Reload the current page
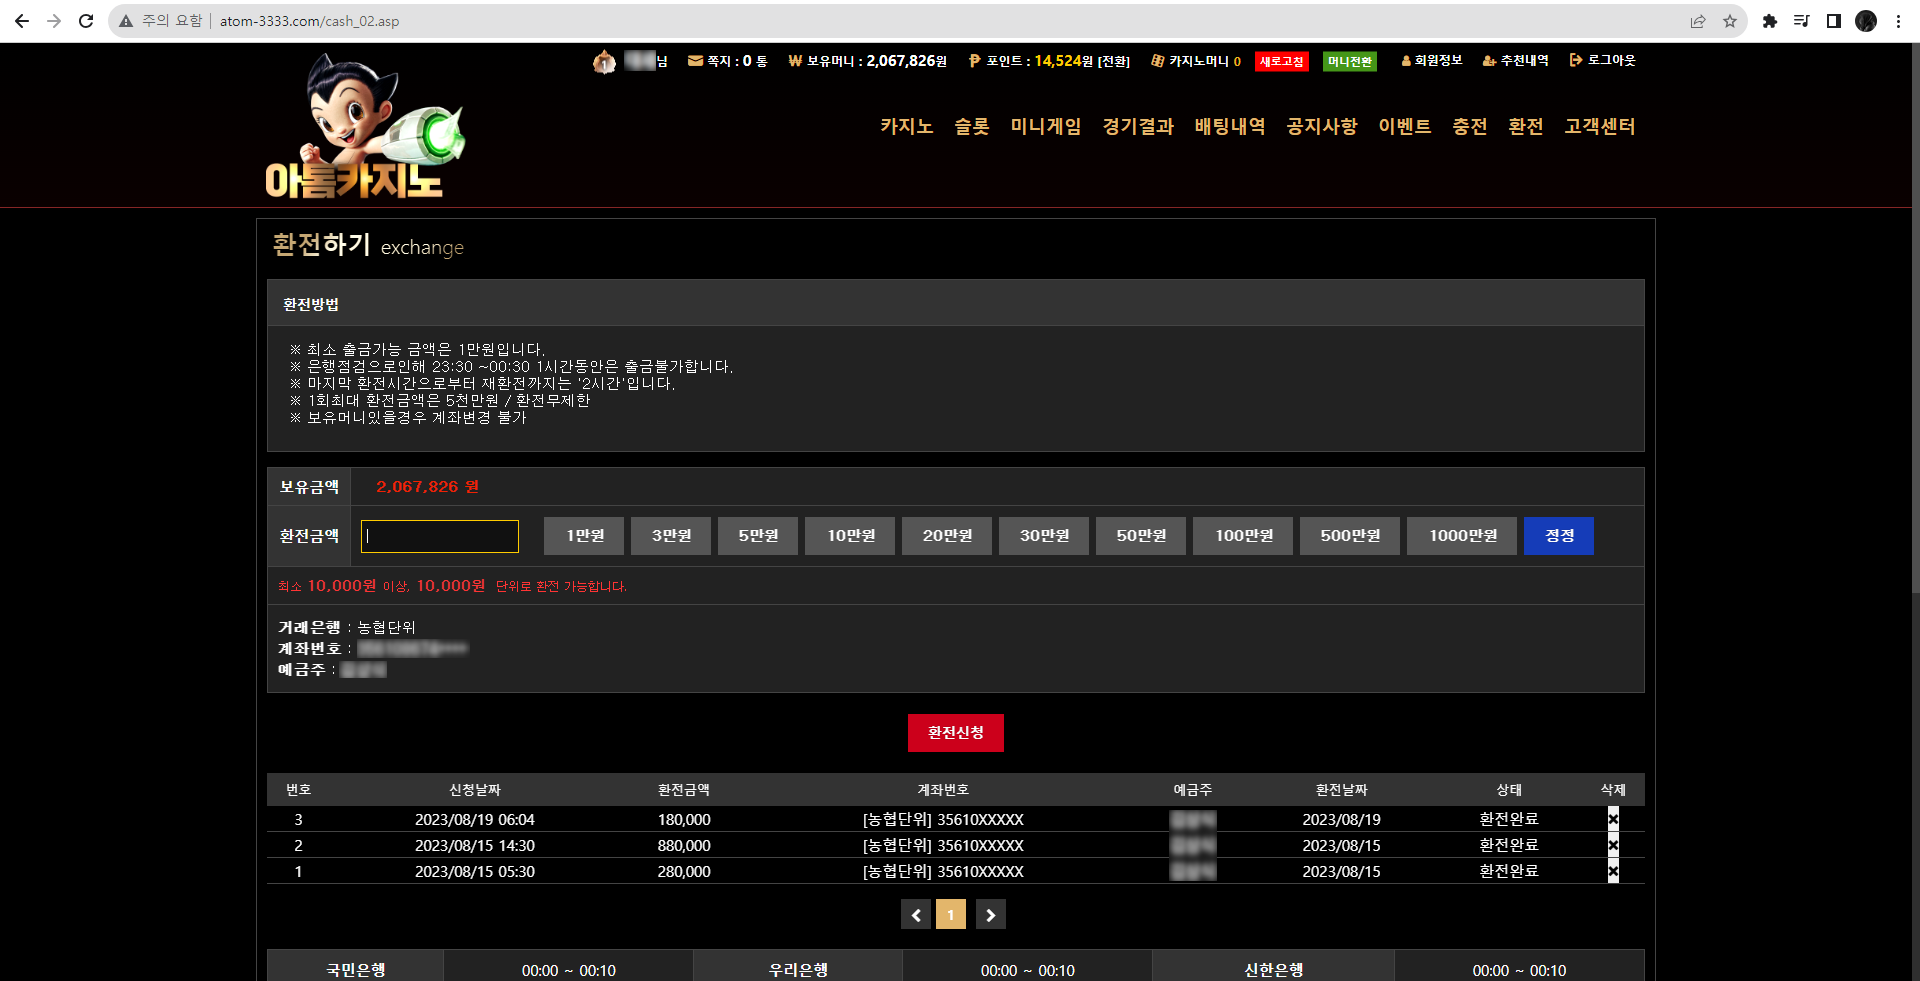Image resolution: width=1920 pixels, height=981 pixels. coord(86,21)
